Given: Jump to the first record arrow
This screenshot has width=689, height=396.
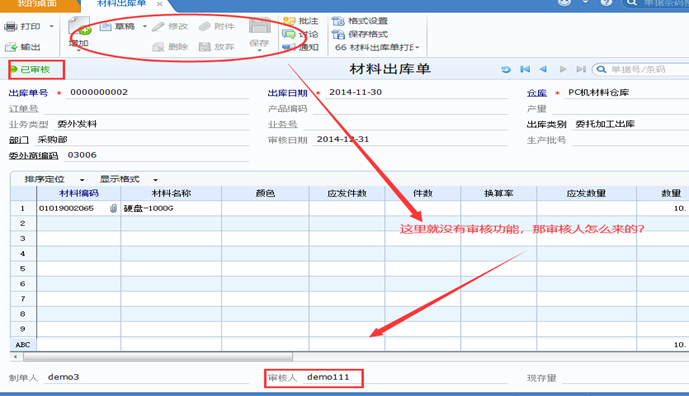Looking at the screenshot, I should pos(525,69).
